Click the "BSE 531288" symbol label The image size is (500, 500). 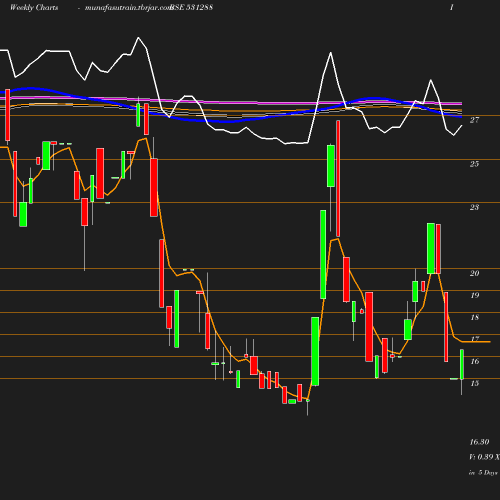[x=192, y=7]
